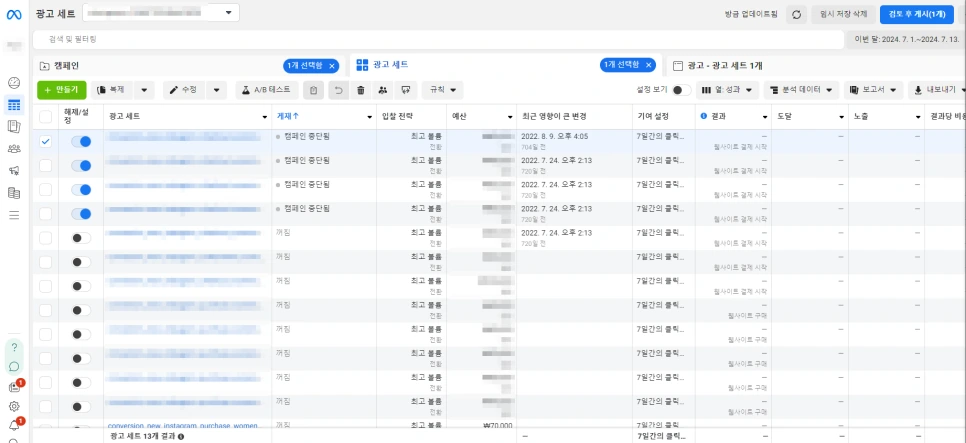Turn on the first 꺼짐 row switch
Image resolution: width=966 pixels, height=443 pixels.
click(x=81, y=238)
